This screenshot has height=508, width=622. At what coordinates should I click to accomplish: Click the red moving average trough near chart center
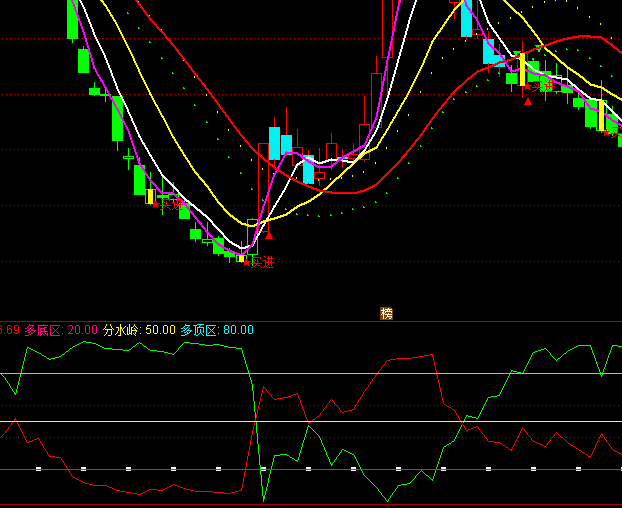point(345,192)
